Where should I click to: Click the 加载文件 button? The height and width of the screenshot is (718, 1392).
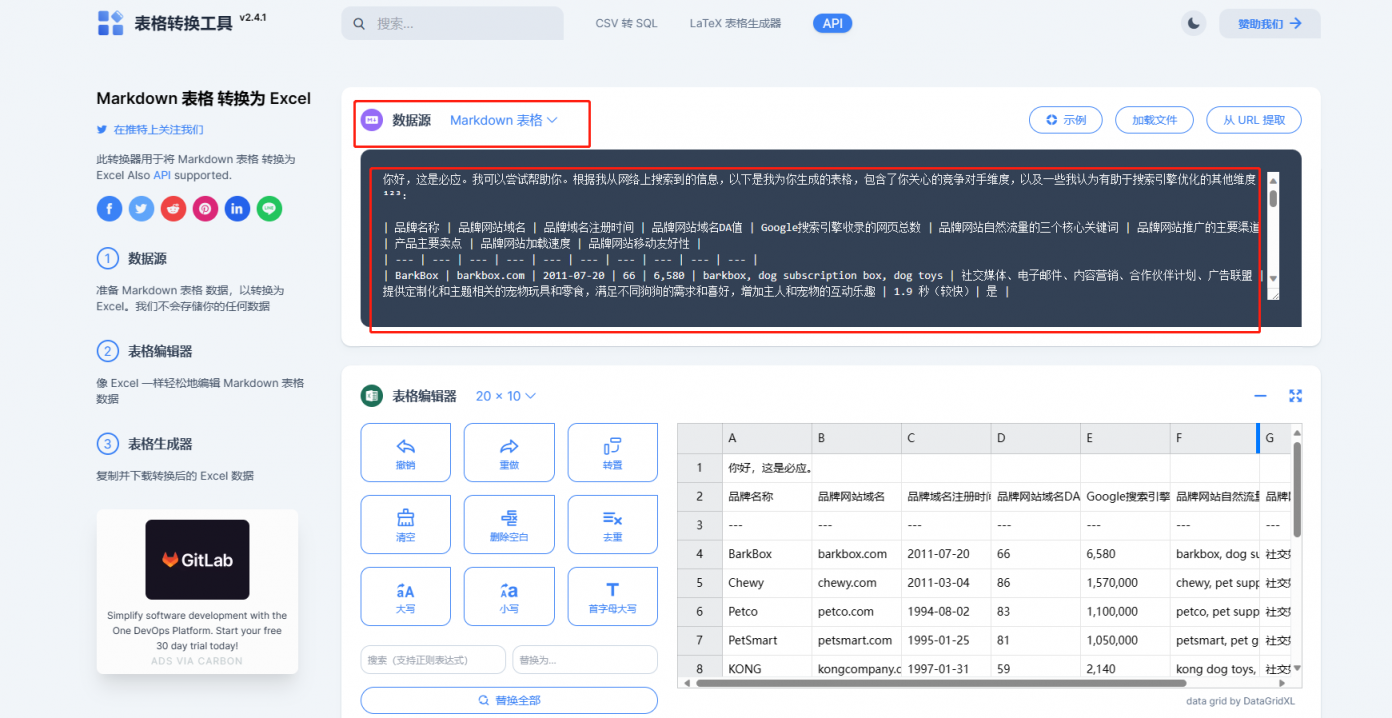(1155, 120)
